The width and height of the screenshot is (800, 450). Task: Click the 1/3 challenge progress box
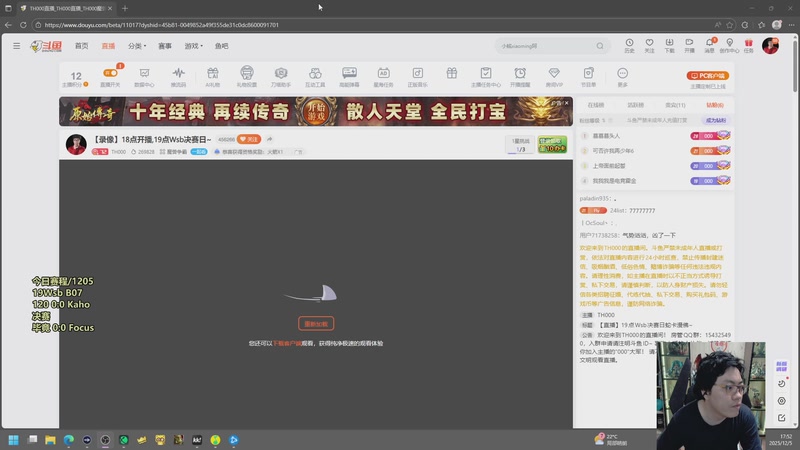tap(520, 145)
